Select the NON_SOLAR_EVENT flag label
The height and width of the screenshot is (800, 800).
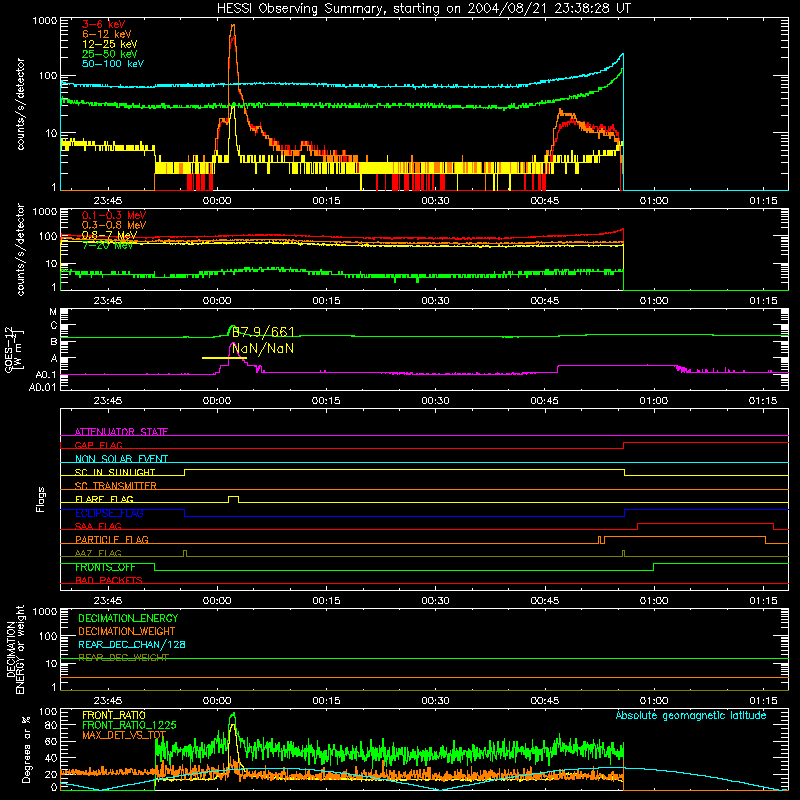click(121, 459)
